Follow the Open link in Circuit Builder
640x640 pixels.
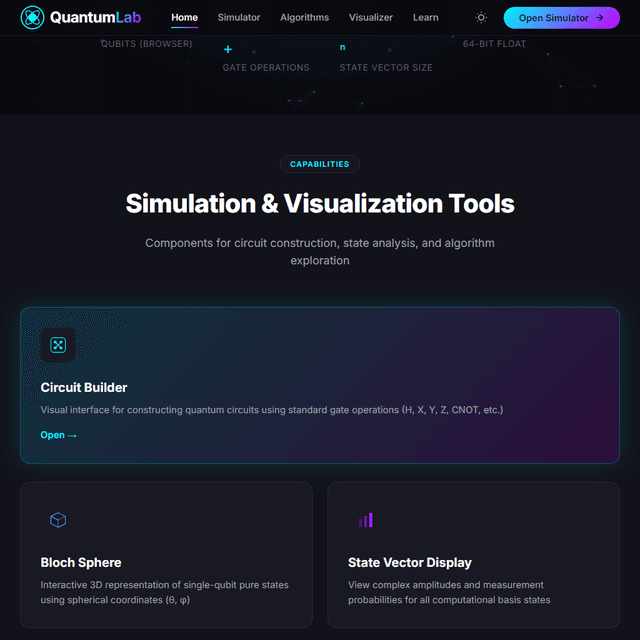click(58, 435)
